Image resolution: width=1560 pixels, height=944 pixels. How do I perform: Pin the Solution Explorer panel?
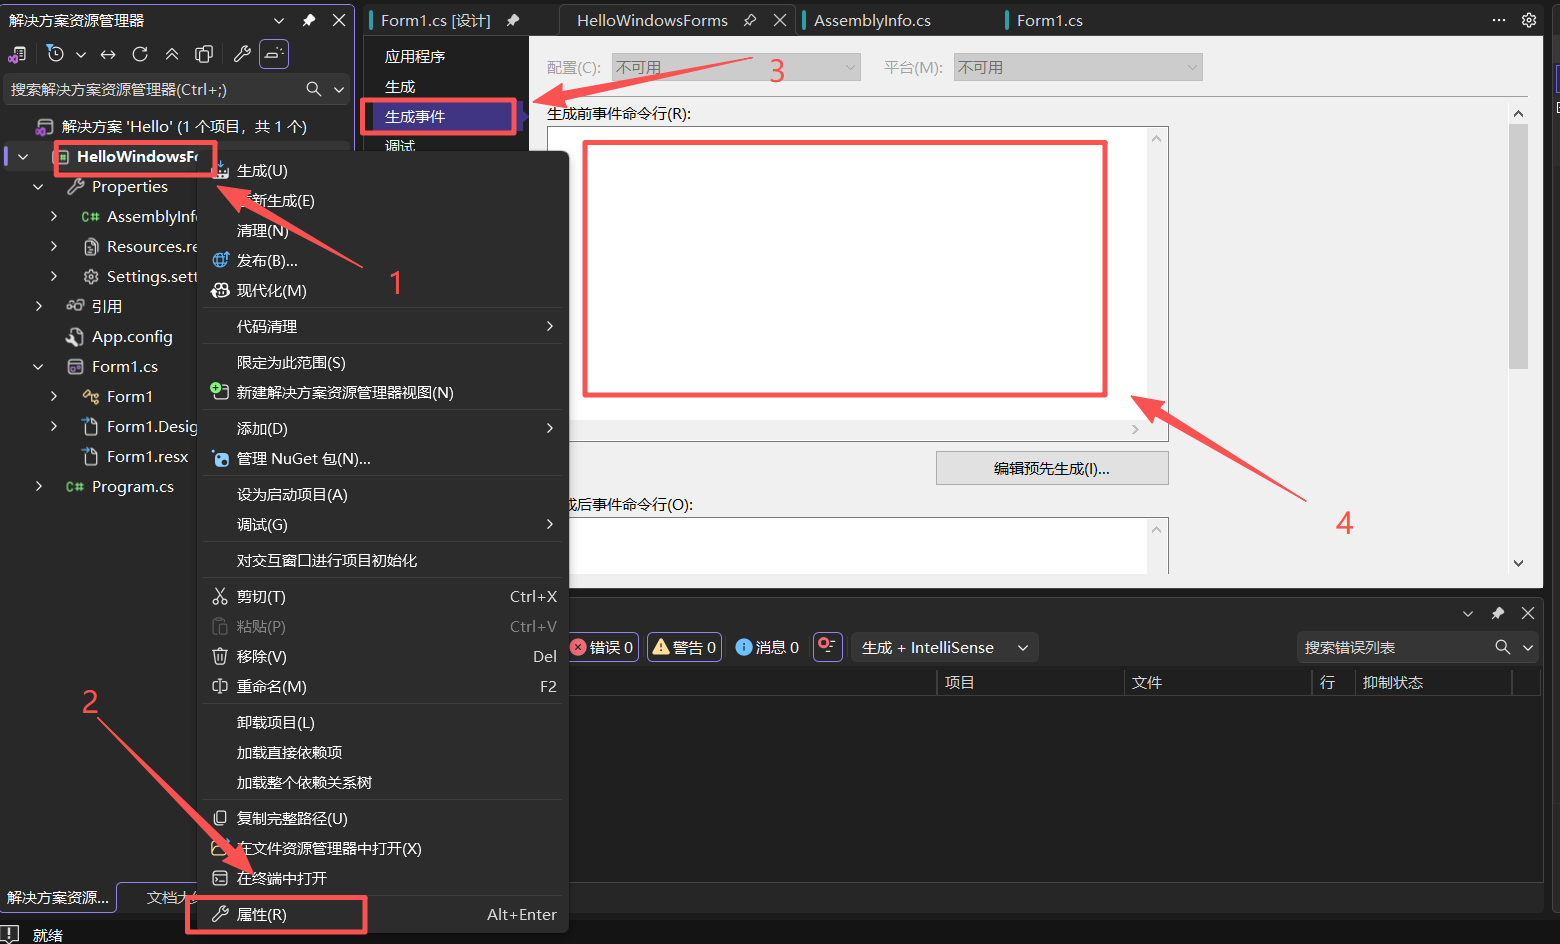point(309,20)
